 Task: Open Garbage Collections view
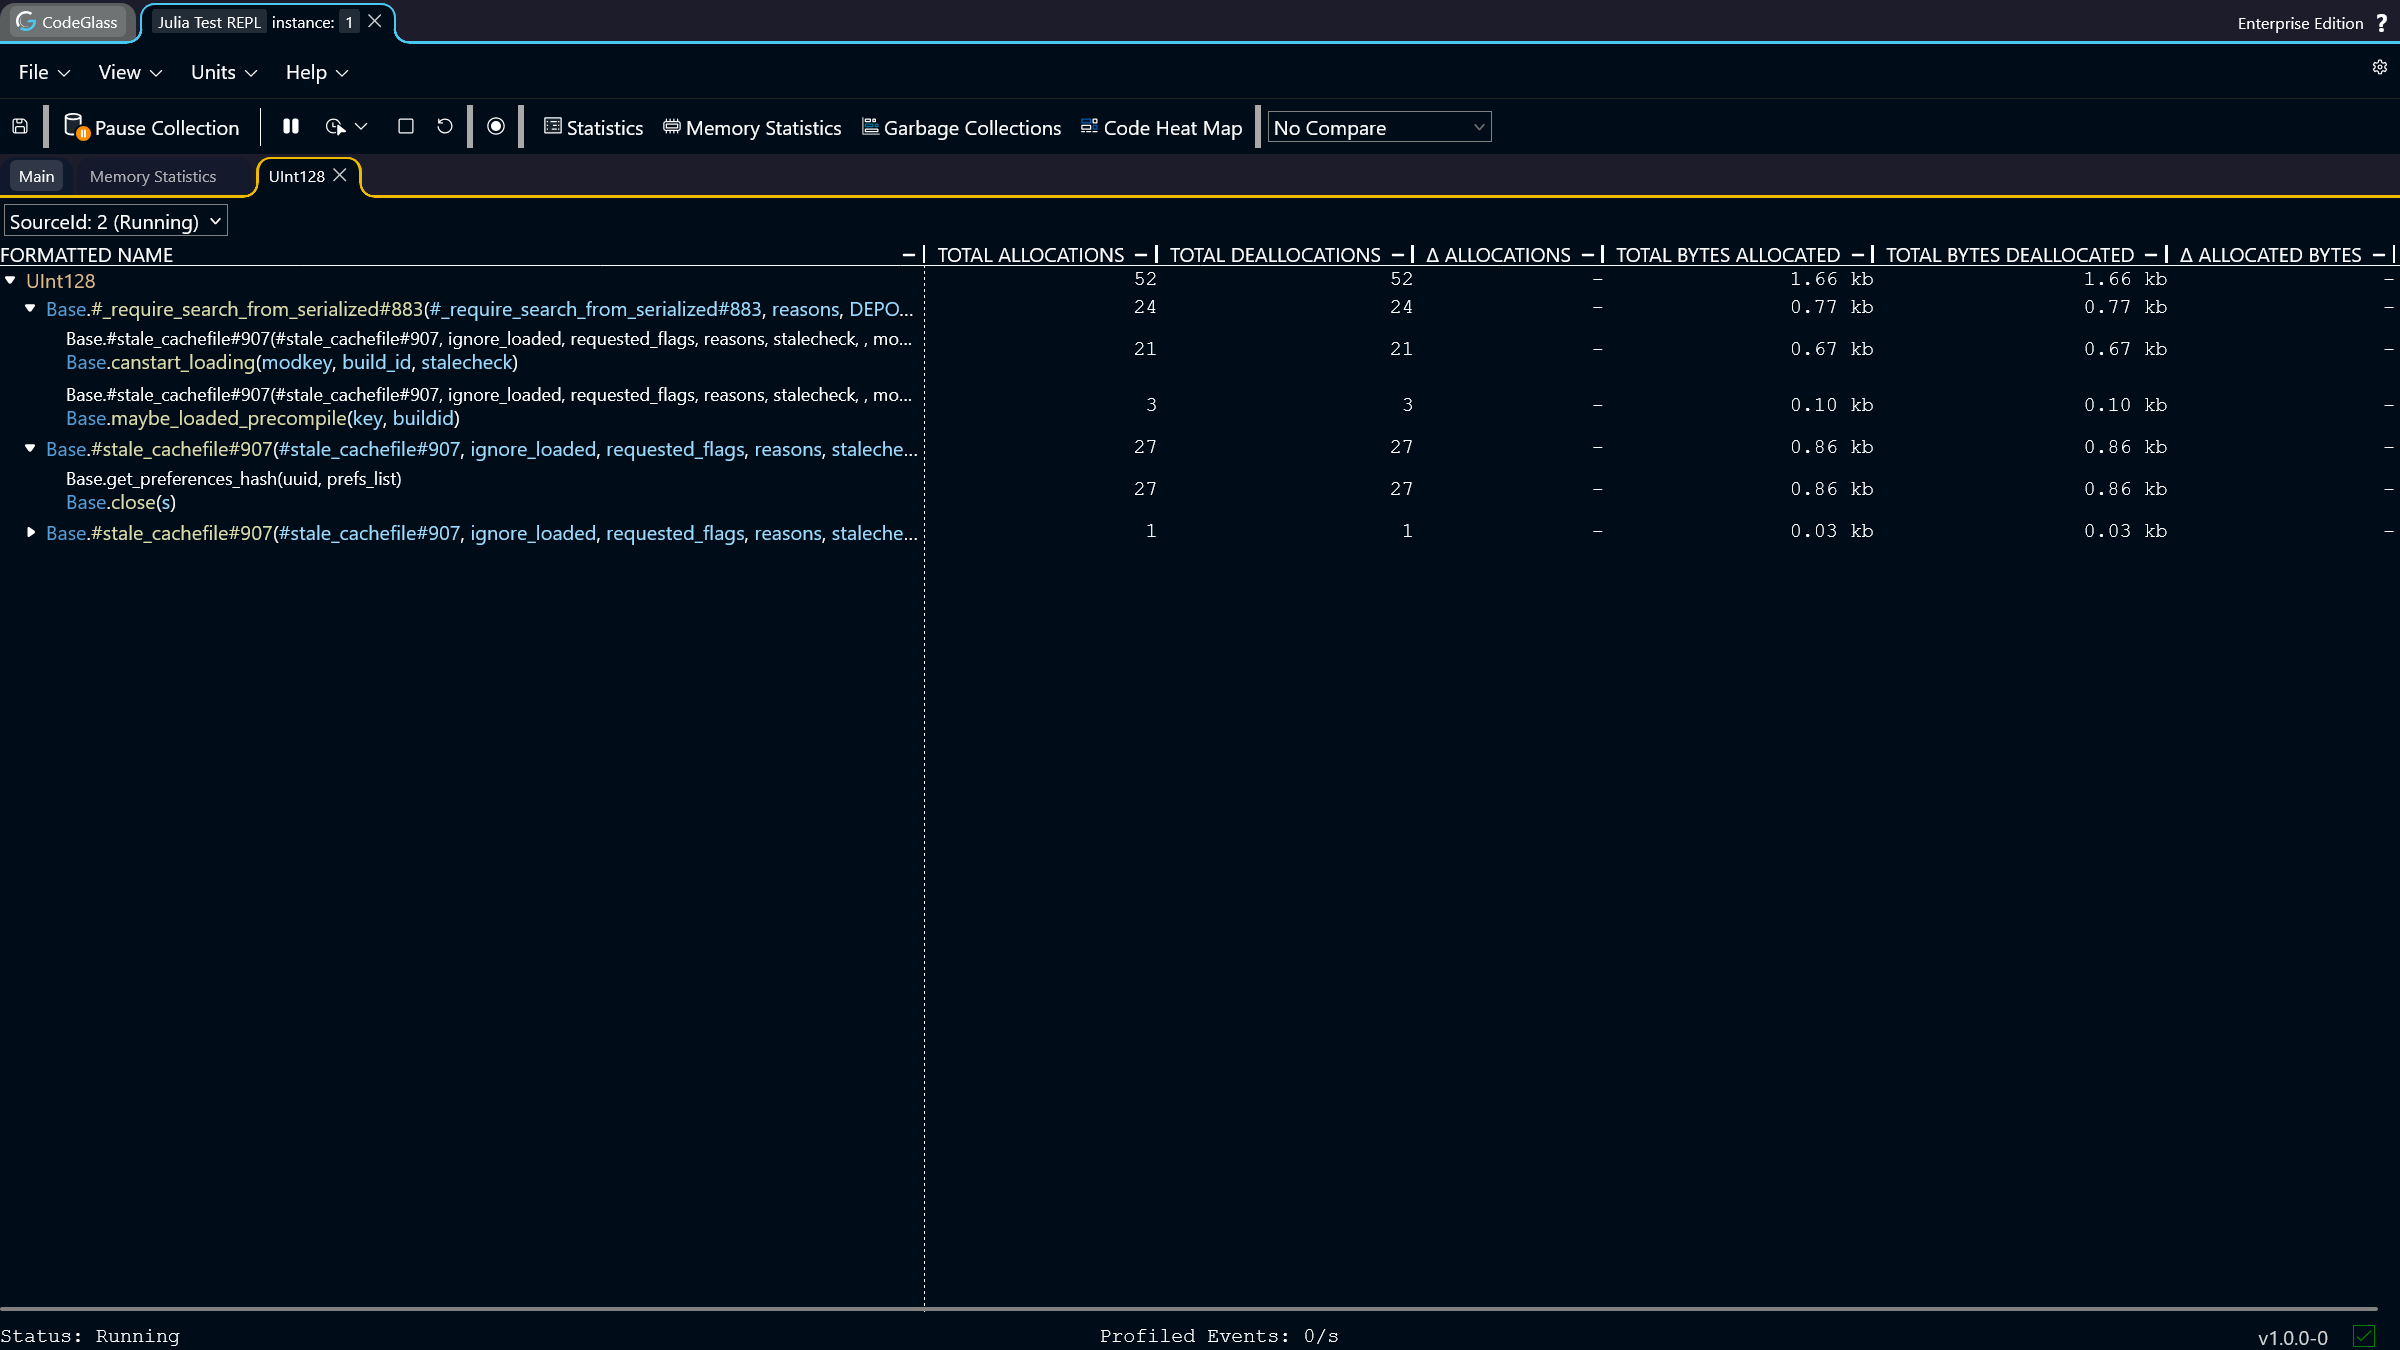(x=961, y=128)
